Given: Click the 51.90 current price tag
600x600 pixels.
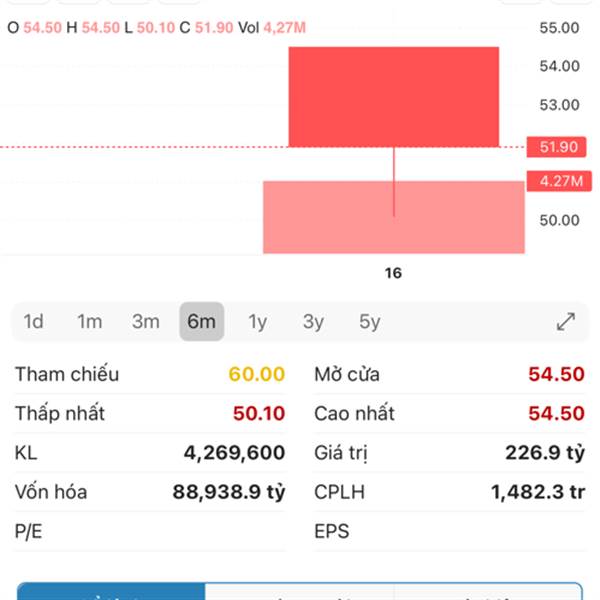Looking at the screenshot, I should coord(558,147).
